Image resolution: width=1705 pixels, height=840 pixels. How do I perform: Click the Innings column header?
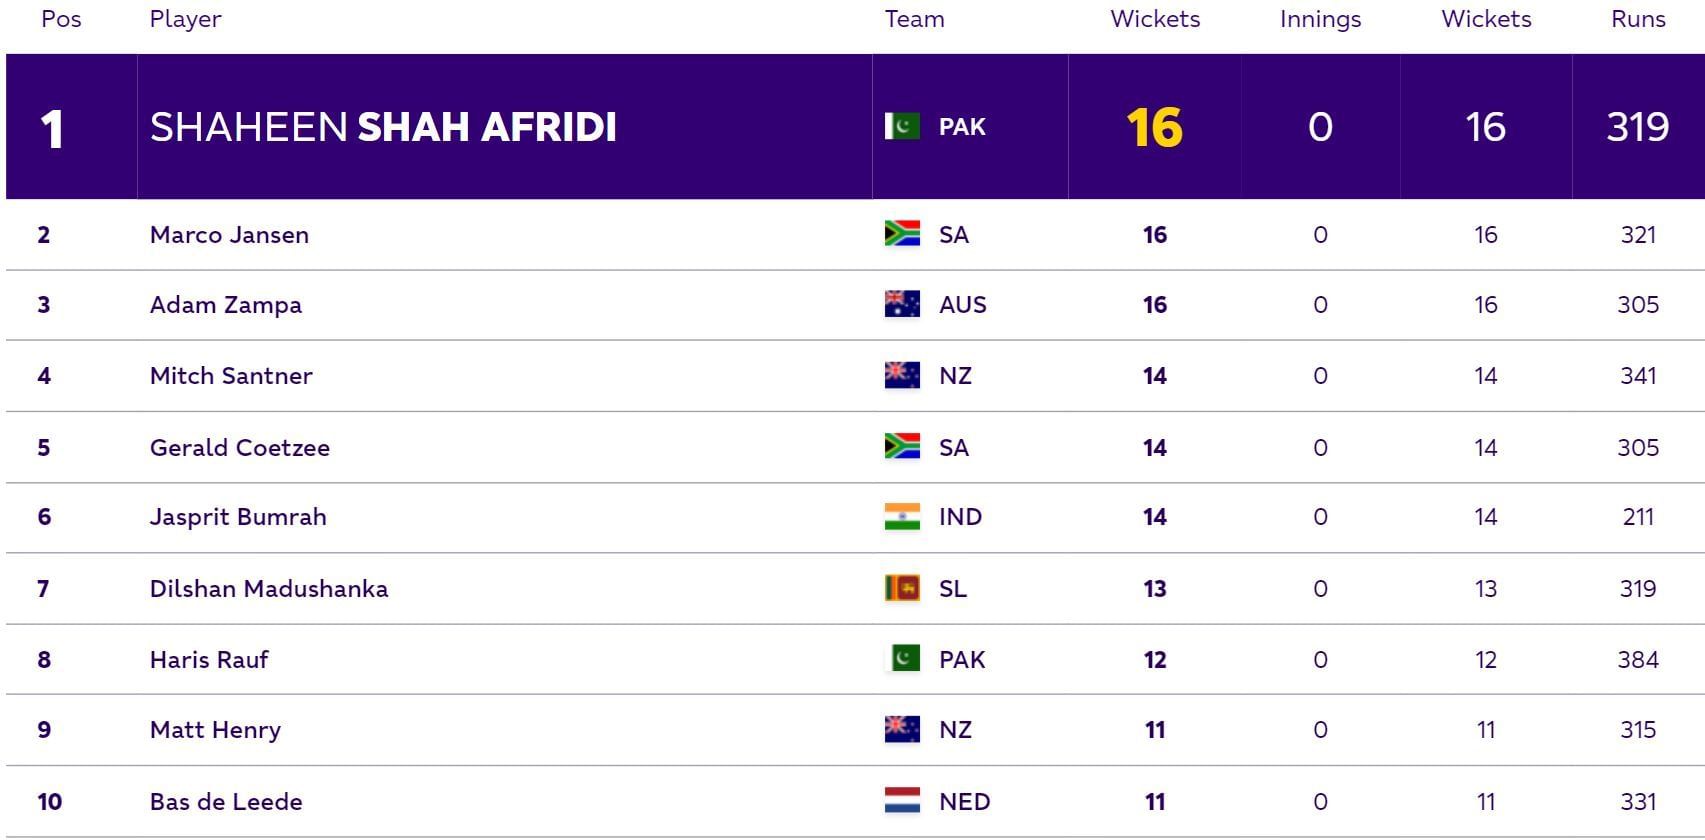click(1320, 19)
